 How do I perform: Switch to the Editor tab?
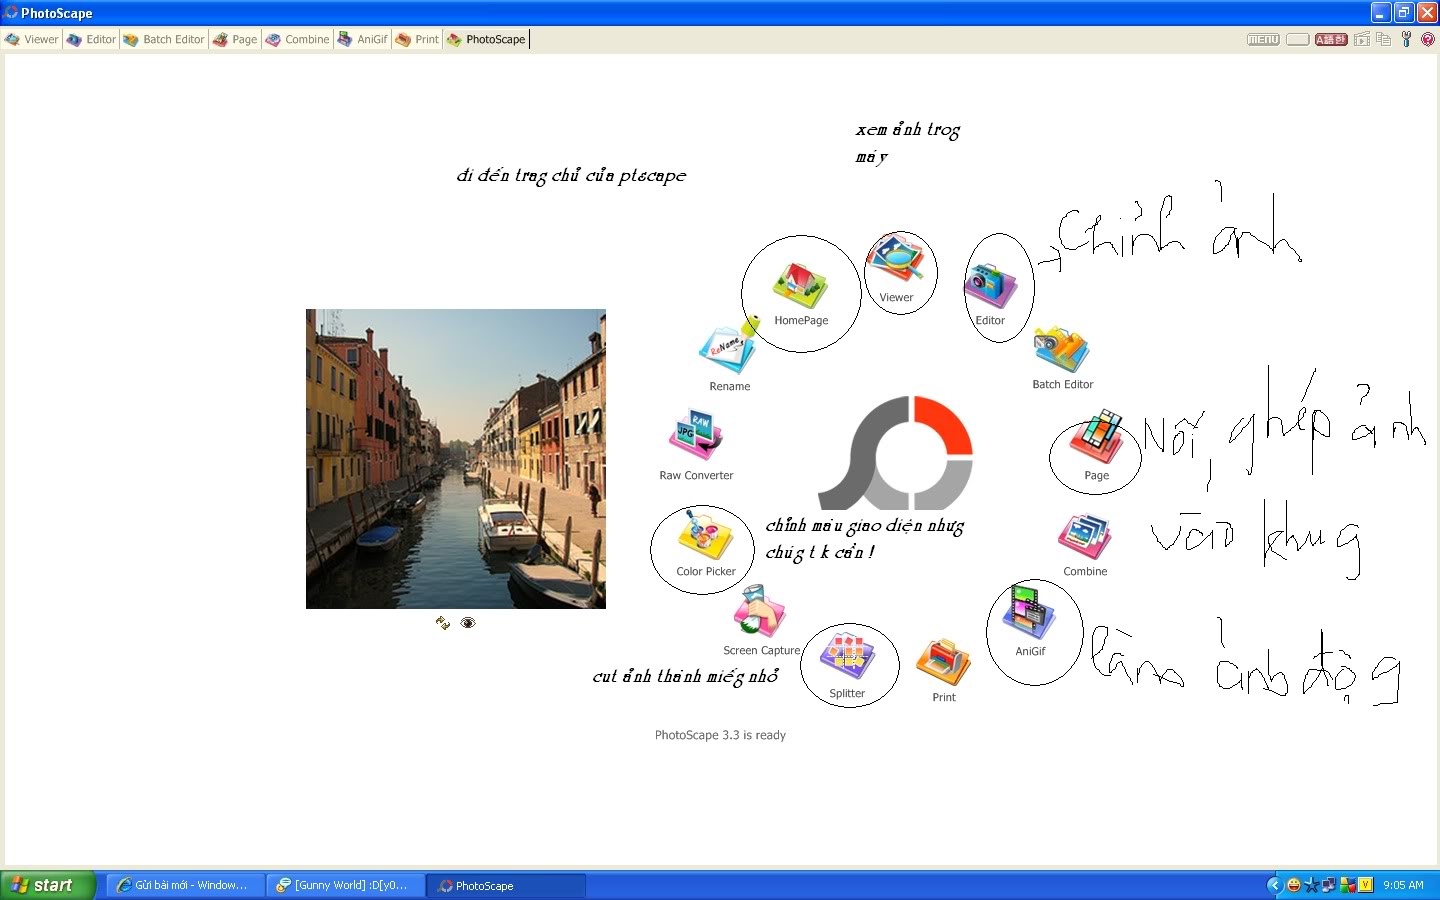pyautogui.click(x=91, y=39)
